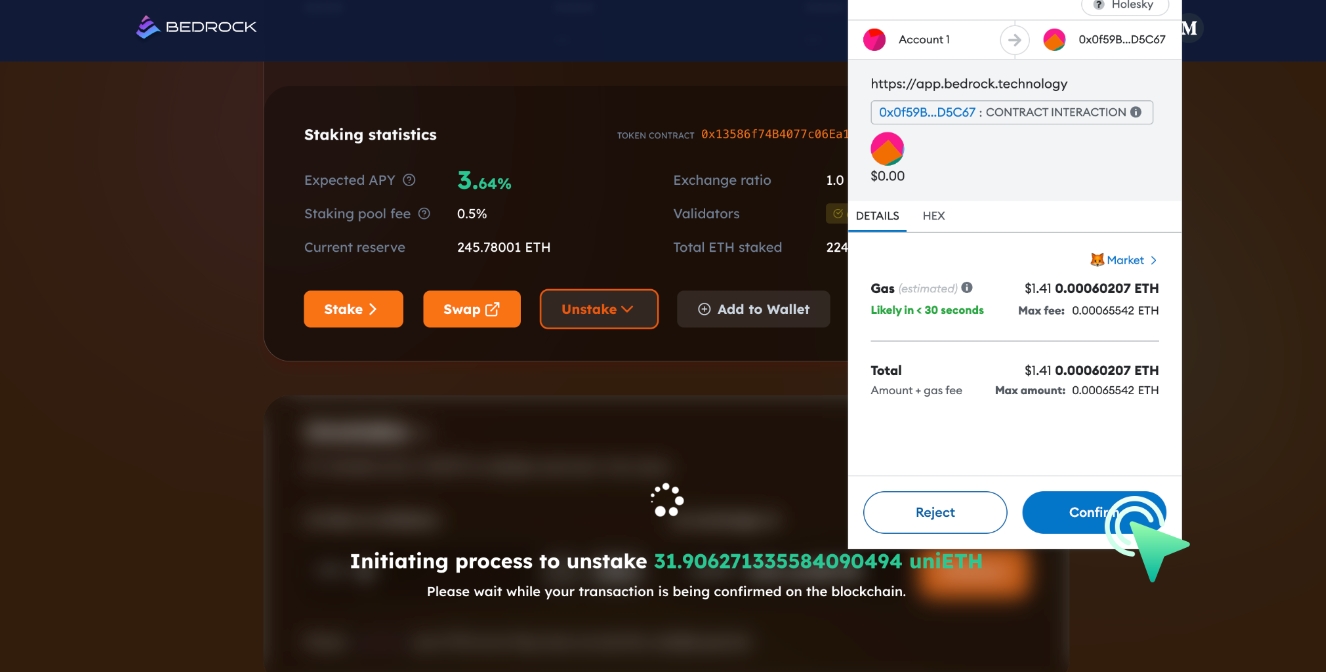Click the recipient contract avatar icon
The width and height of the screenshot is (1326, 672).
pos(1054,40)
